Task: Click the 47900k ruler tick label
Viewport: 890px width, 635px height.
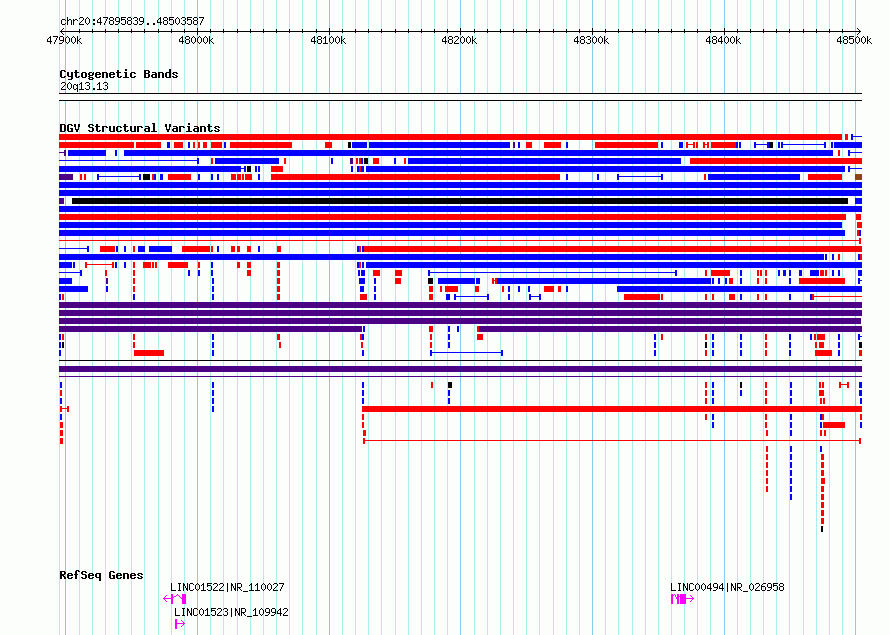Action: pyautogui.click(x=64, y=40)
